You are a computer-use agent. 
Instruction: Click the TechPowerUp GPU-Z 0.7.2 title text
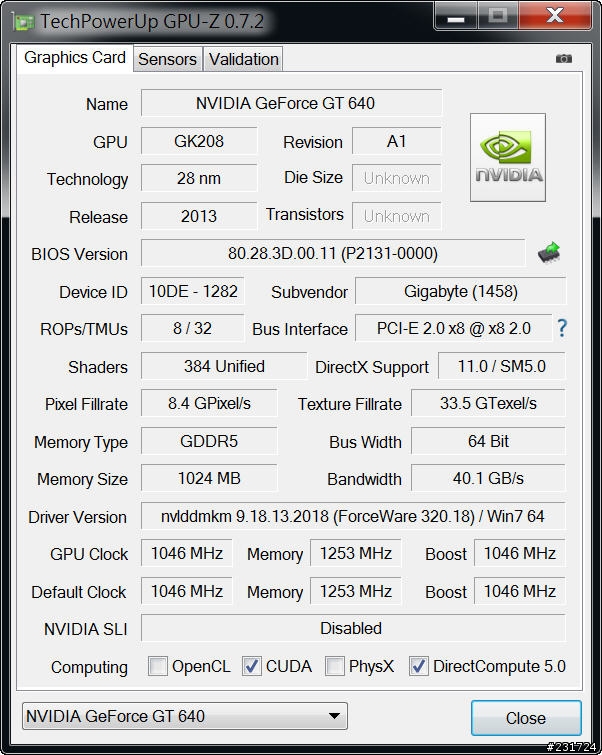click(x=152, y=22)
